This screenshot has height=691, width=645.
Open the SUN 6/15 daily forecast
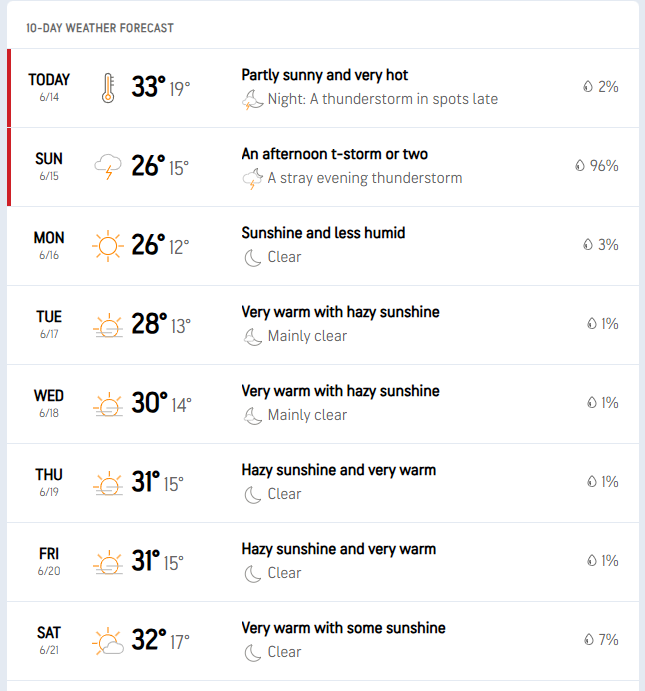tap(323, 167)
